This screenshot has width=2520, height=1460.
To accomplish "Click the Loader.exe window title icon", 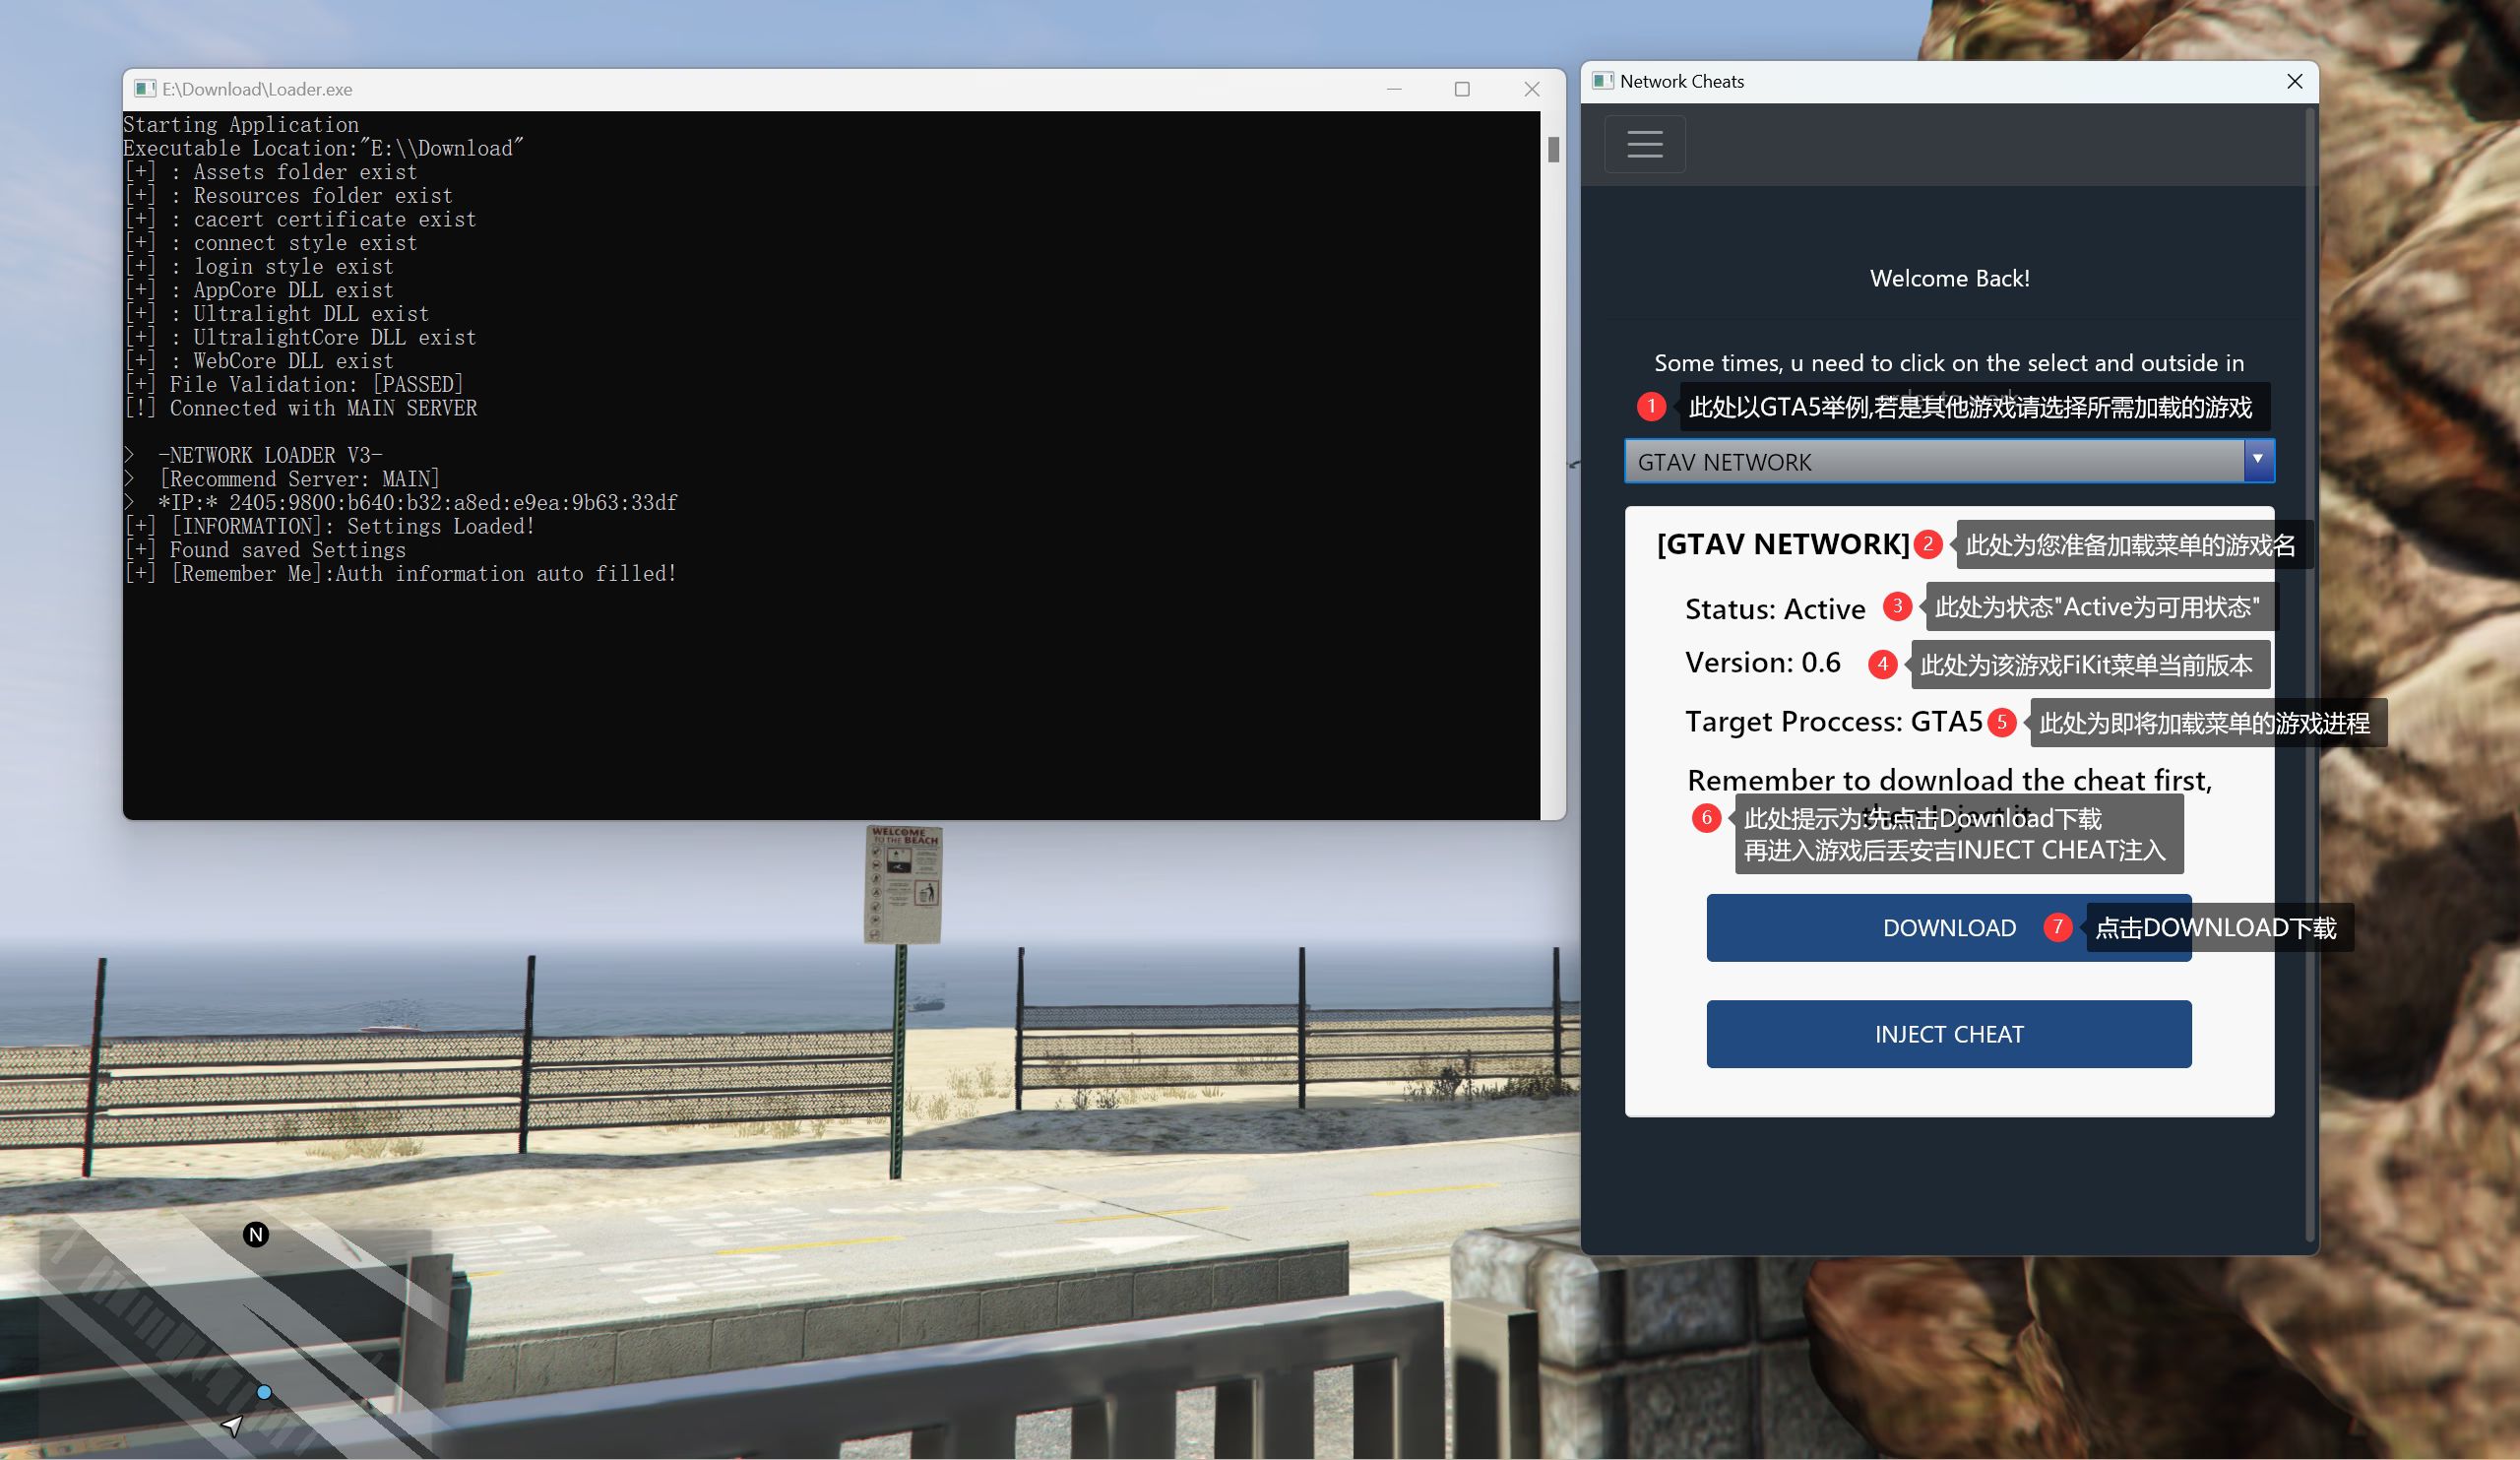I will 145,89.
